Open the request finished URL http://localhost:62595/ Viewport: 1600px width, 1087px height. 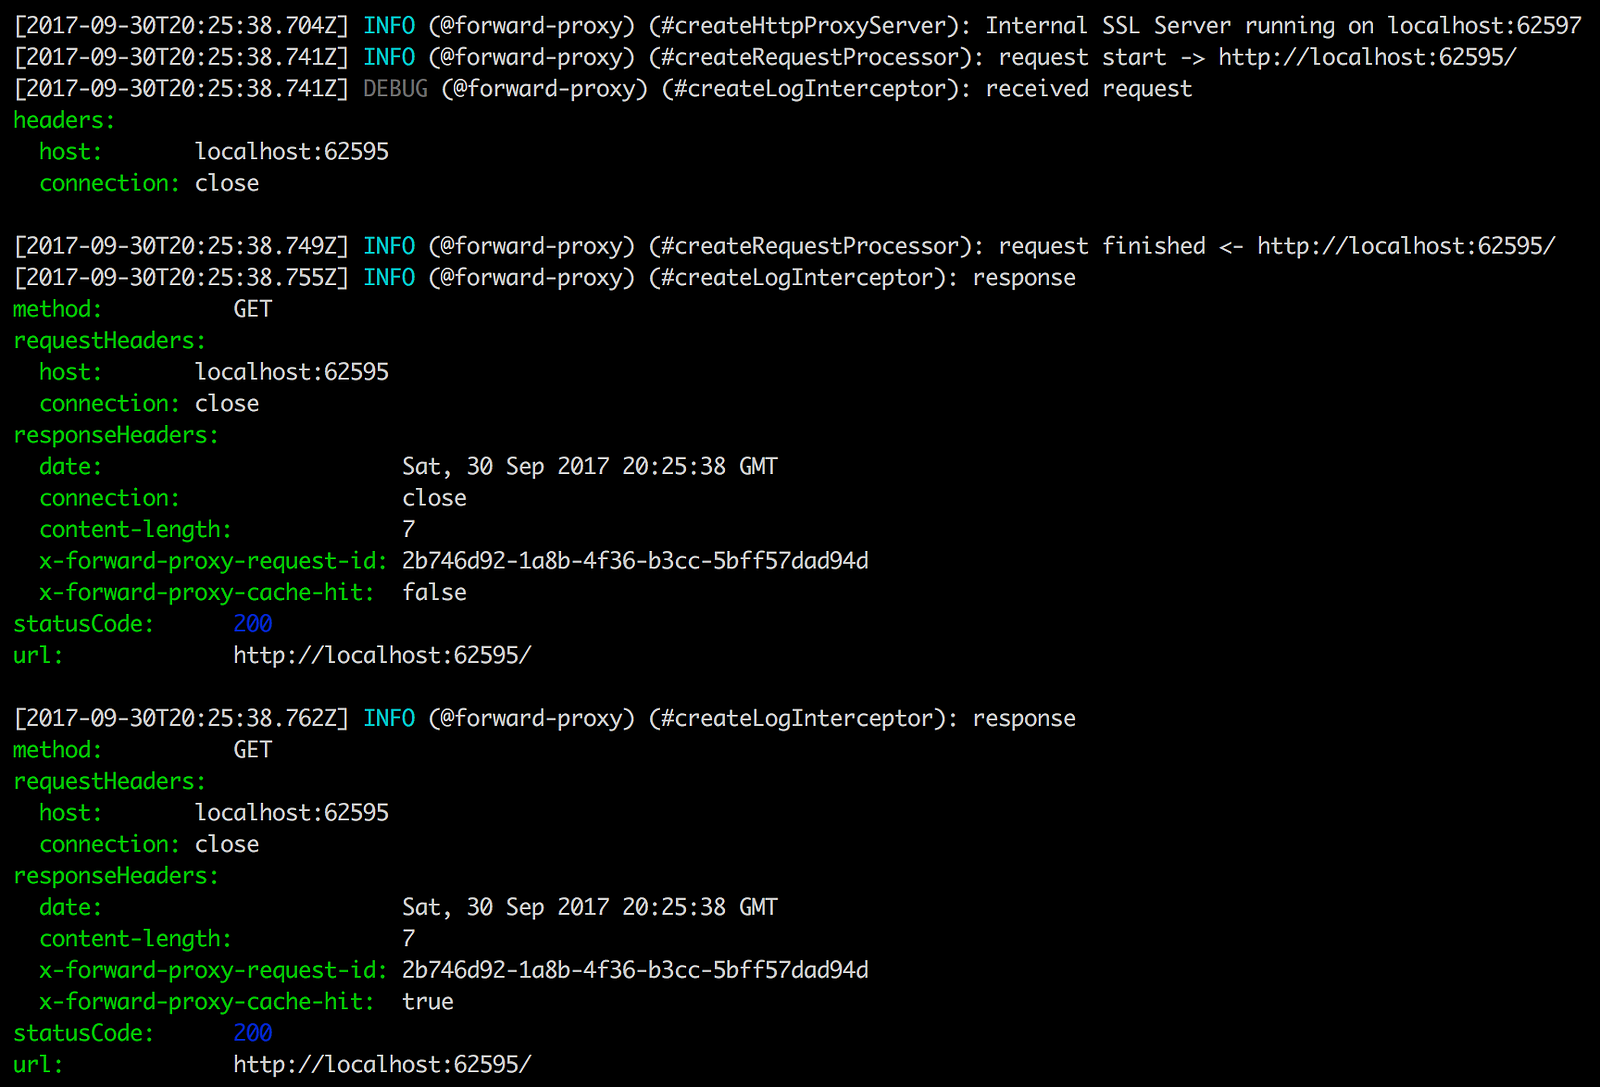coord(1406,246)
